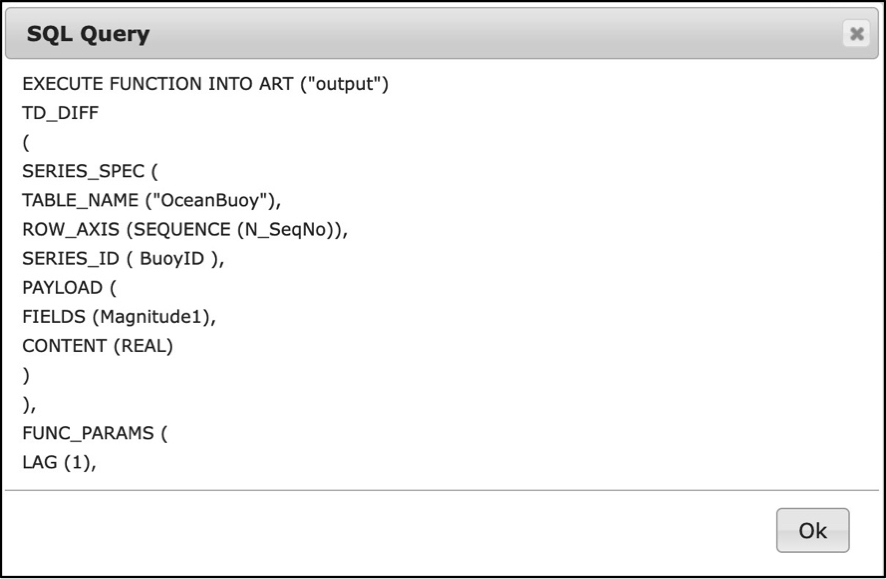886x579 pixels.
Task: Click the BuoyID identifier text
Action: pos(172,258)
